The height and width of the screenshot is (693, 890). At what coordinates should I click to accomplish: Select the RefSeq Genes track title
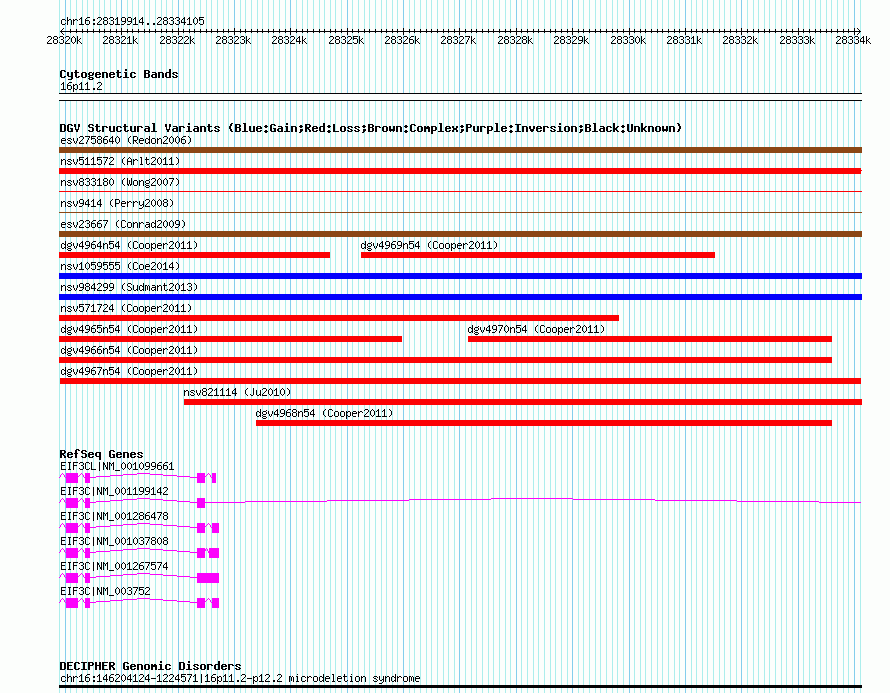[101, 454]
